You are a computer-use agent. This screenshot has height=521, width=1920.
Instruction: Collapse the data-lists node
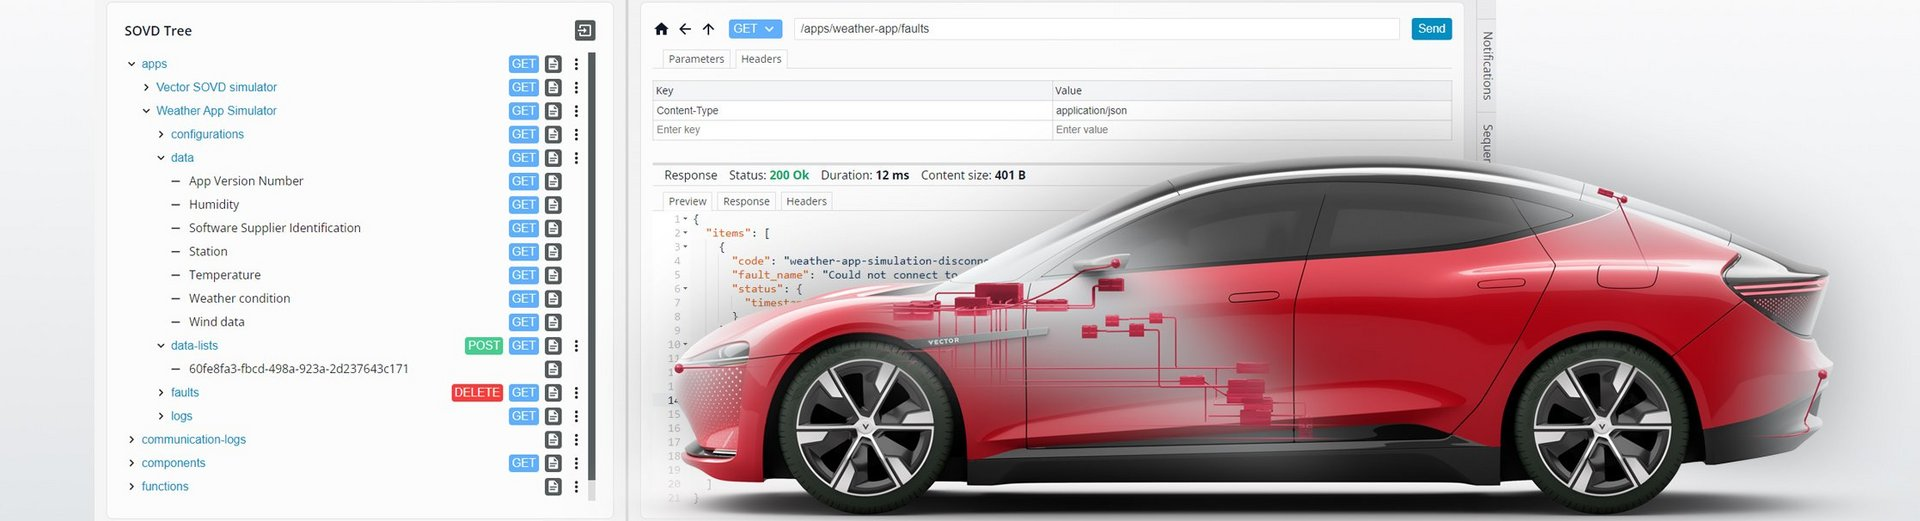tap(161, 346)
